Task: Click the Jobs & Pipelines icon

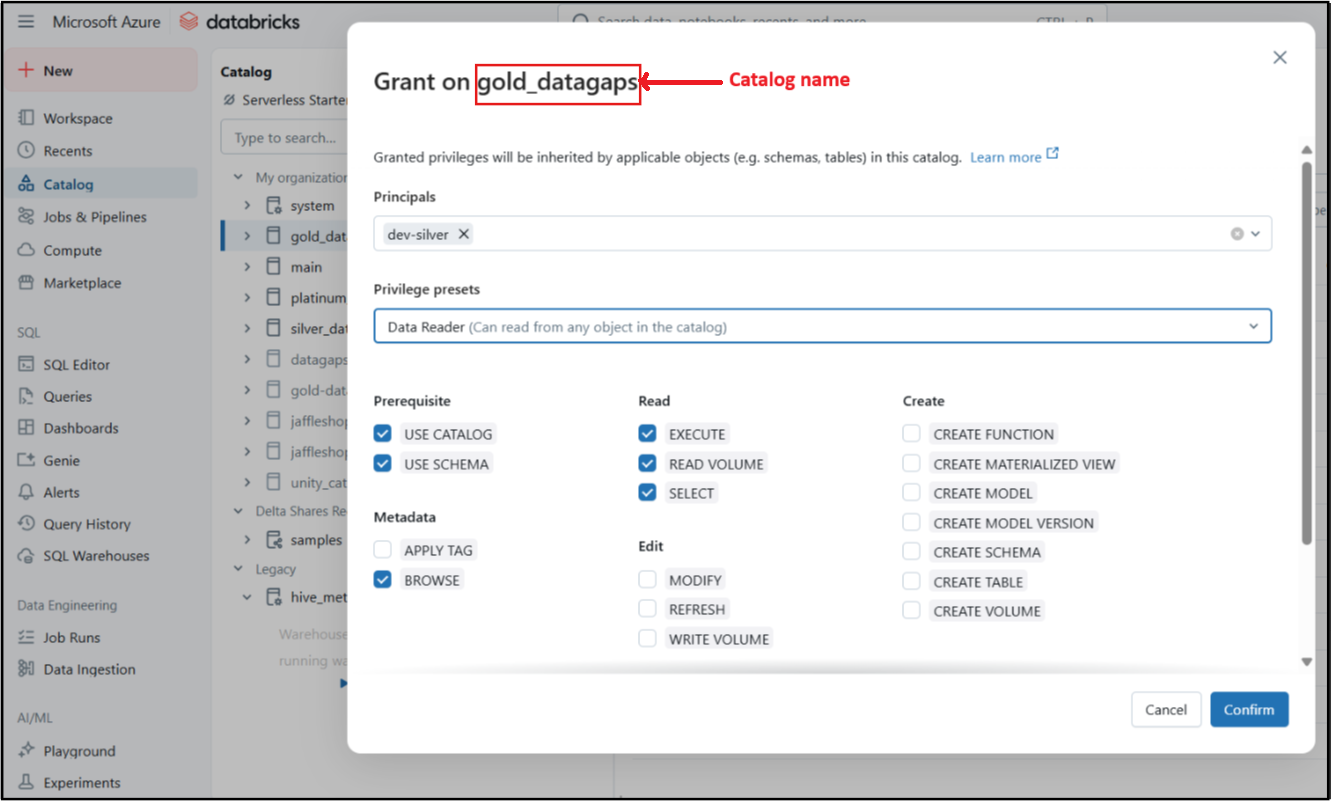Action: coord(27,217)
